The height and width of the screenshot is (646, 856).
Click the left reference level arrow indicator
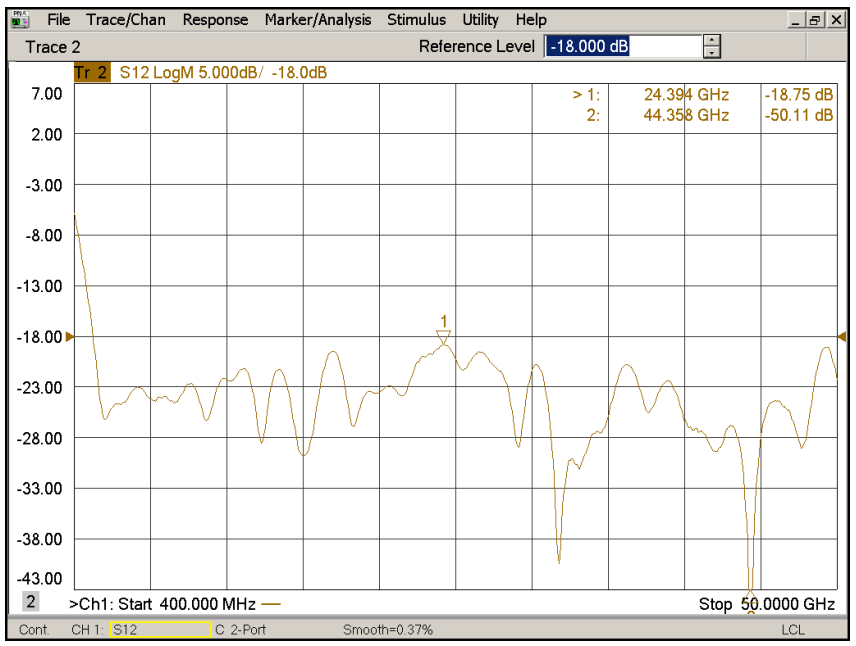pos(70,337)
